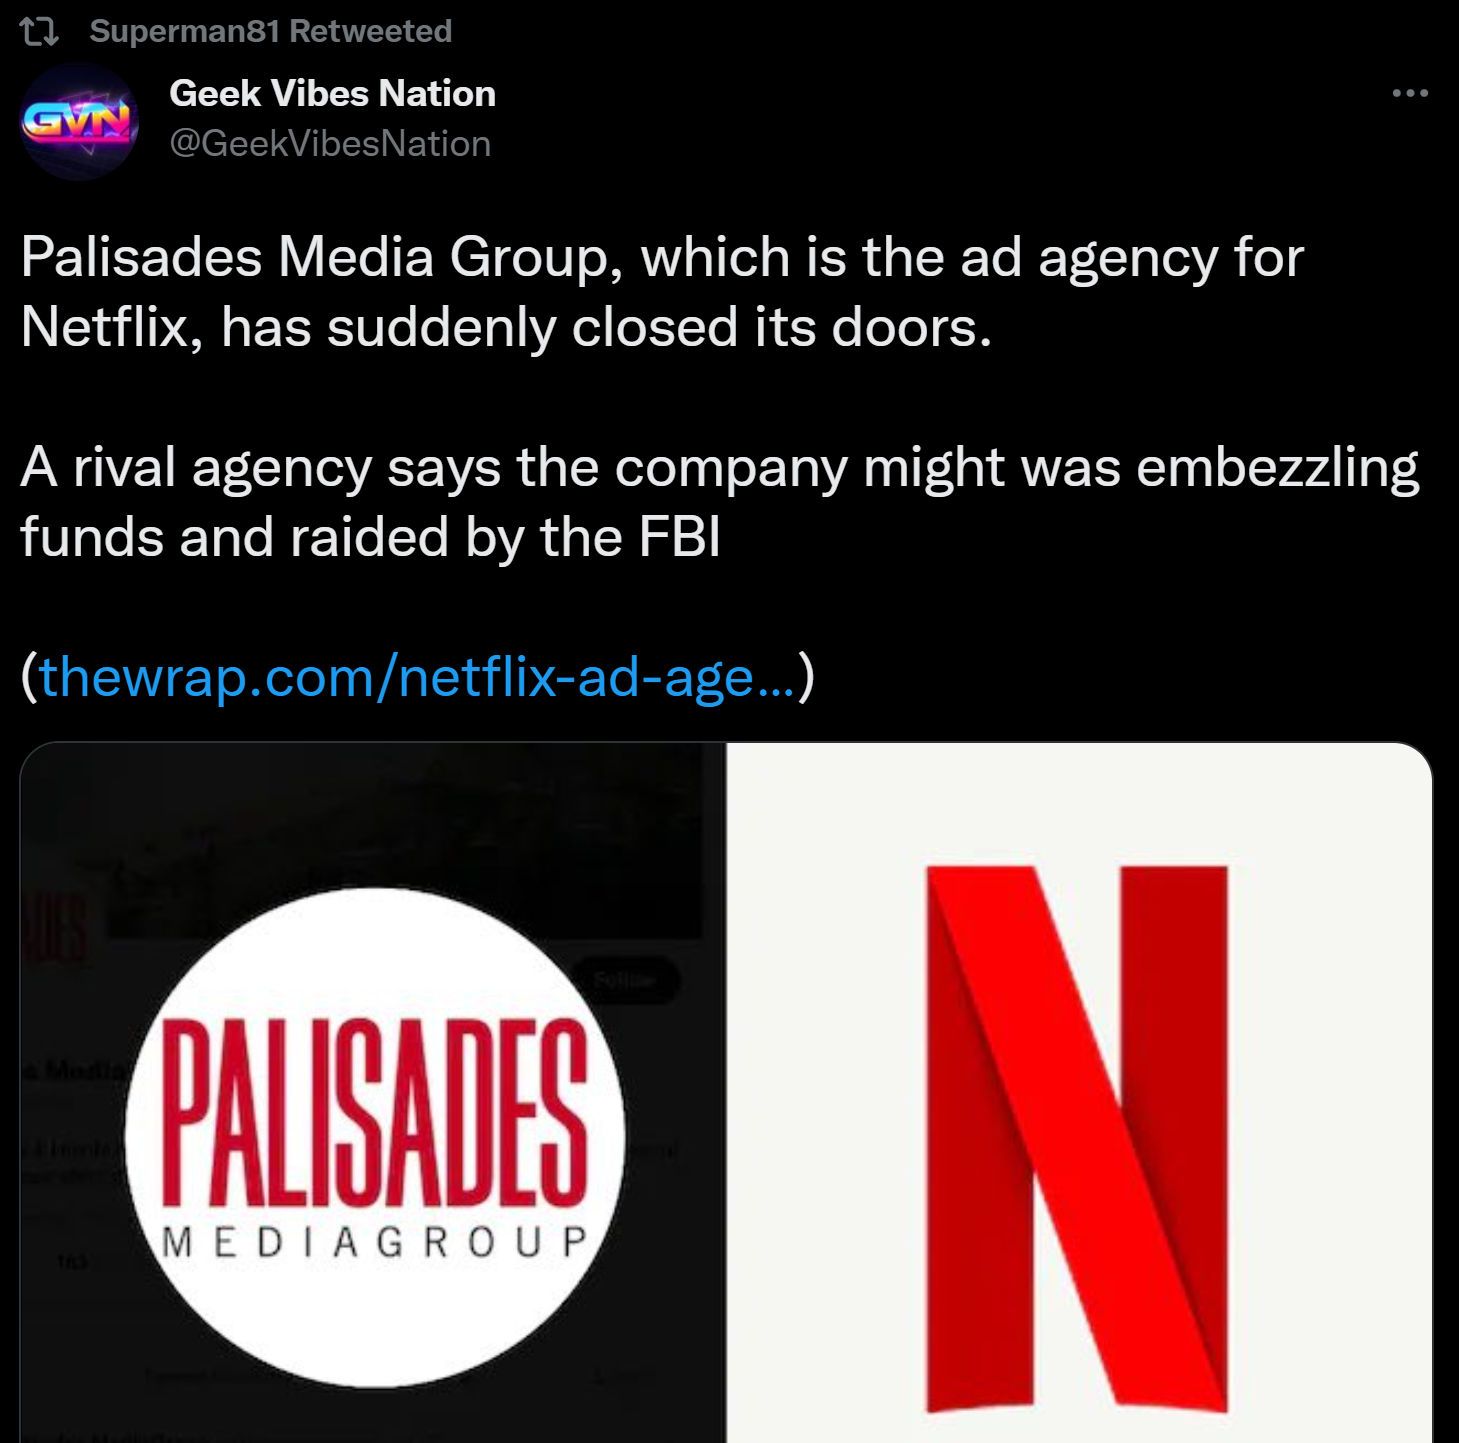This screenshot has height=1443, width=1459.
Task: Open the right Netflix image
Action: tap(1080, 1092)
